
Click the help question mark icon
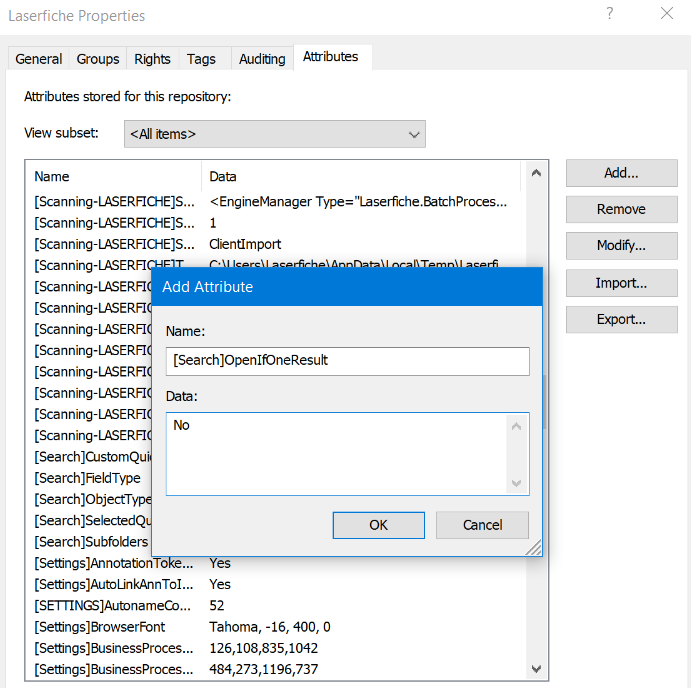click(x=609, y=13)
